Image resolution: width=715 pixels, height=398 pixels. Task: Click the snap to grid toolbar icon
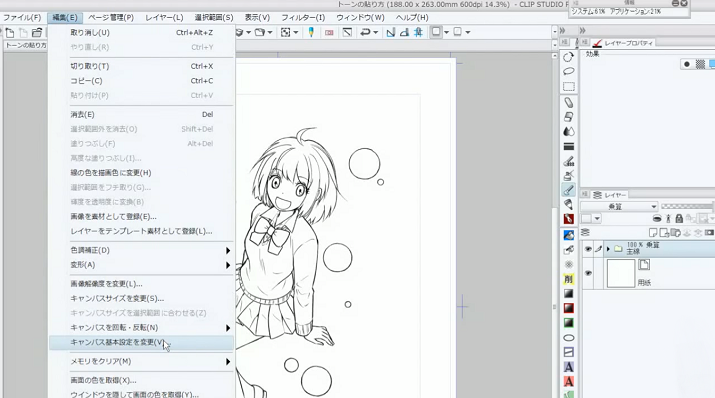(418, 32)
